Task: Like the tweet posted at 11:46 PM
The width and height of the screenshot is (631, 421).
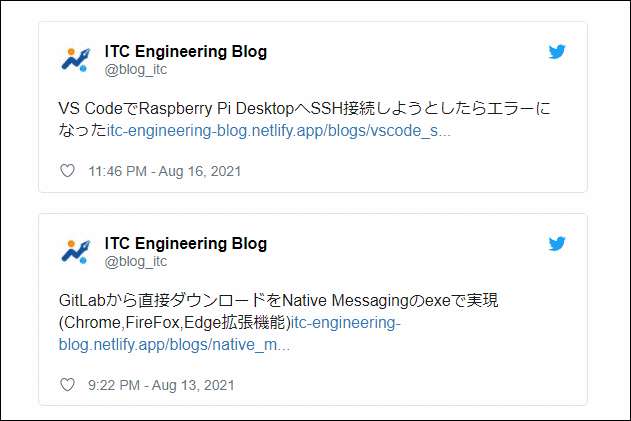Action: click(67, 171)
